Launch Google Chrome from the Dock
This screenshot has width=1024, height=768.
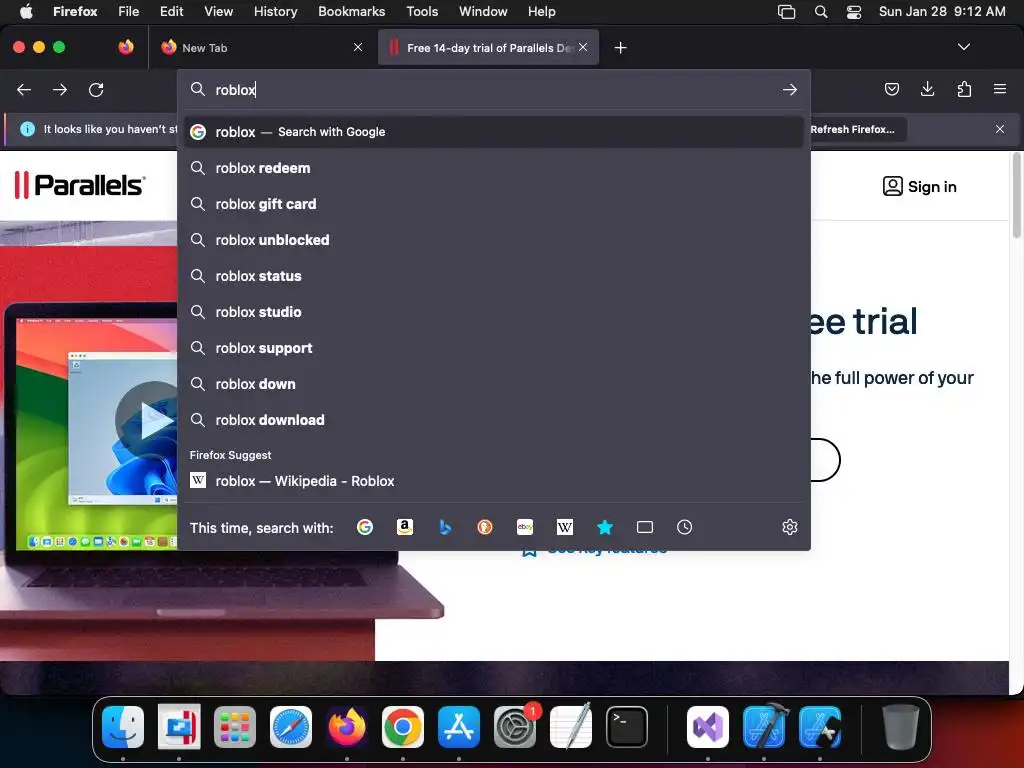tap(403, 727)
